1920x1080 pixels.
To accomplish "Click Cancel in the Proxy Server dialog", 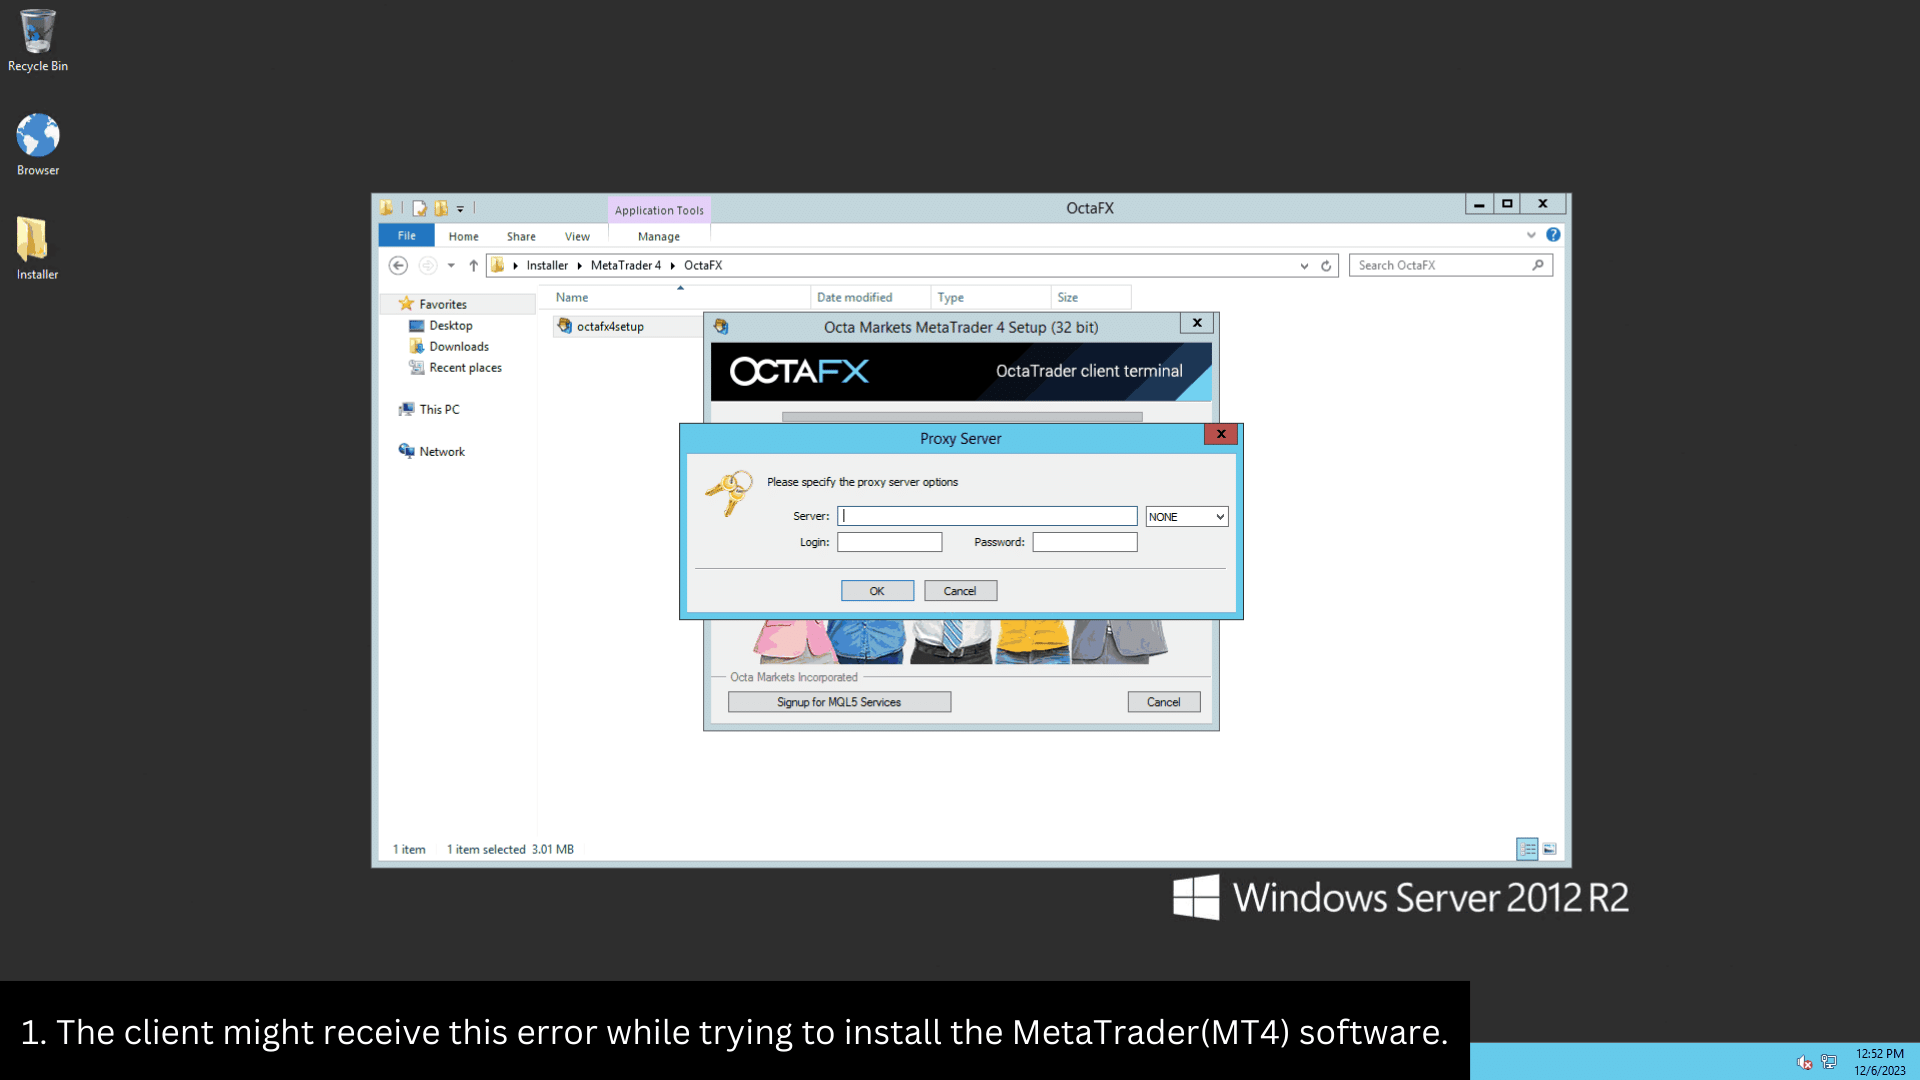I will (960, 591).
